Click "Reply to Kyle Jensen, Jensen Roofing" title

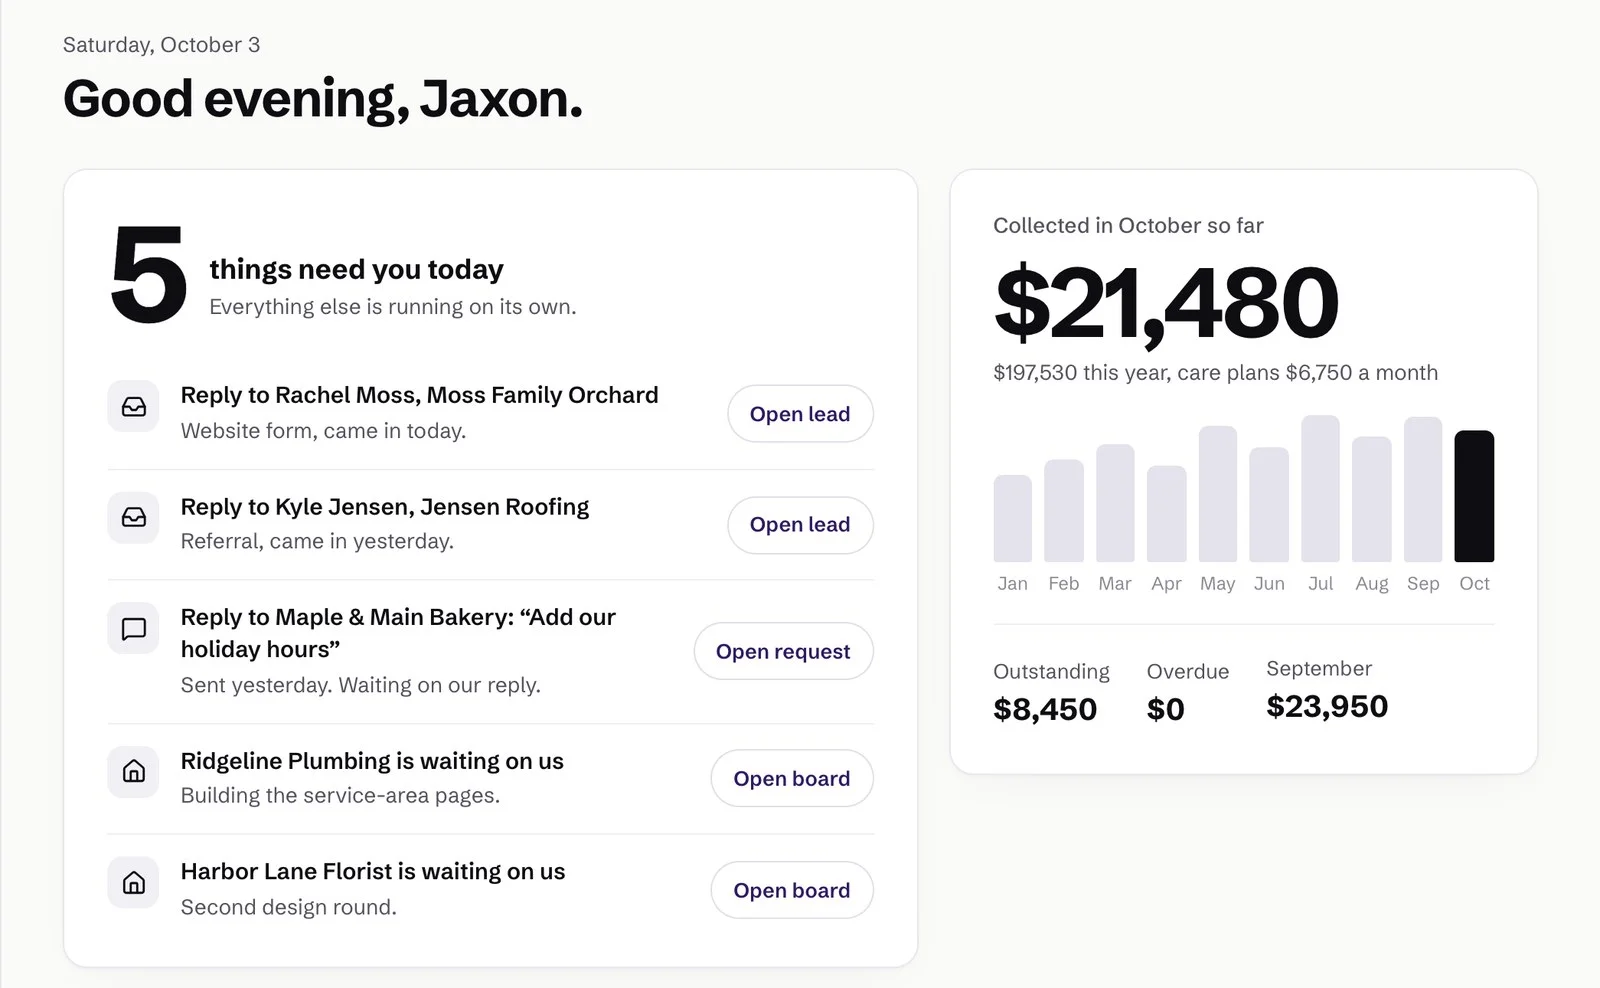[385, 507]
